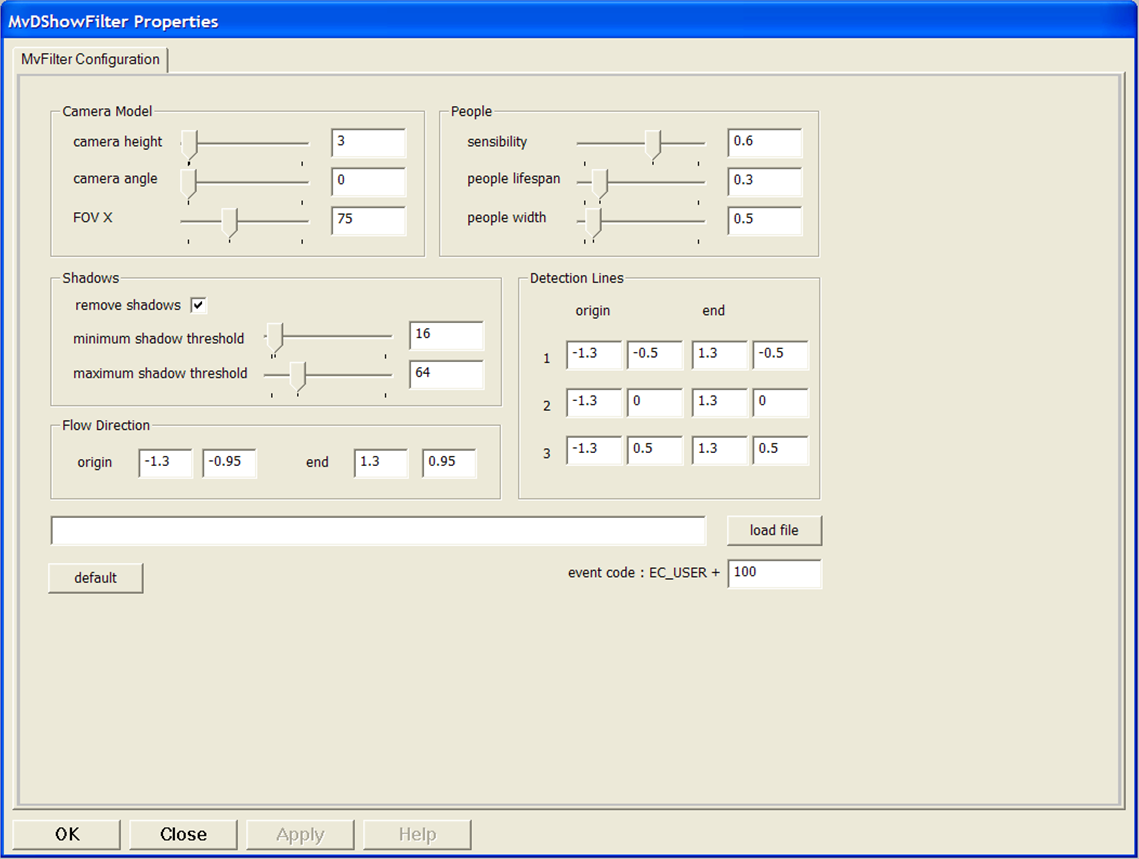The image size is (1139, 859).
Task: Click Flow Direction origin field showing -0.95
Action: [x=230, y=463]
